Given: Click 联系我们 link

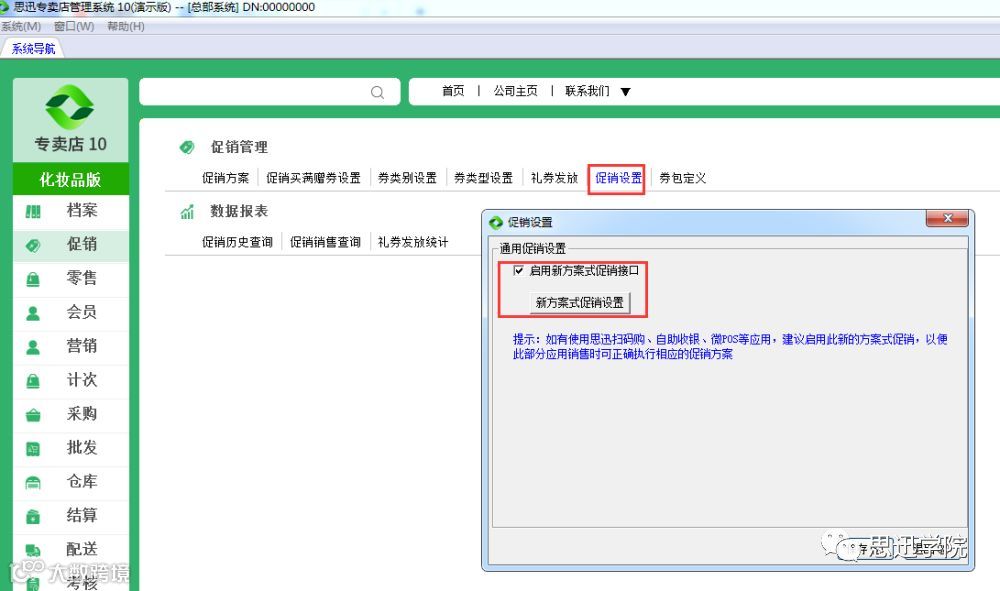Looking at the screenshot, I should point(587,91).
